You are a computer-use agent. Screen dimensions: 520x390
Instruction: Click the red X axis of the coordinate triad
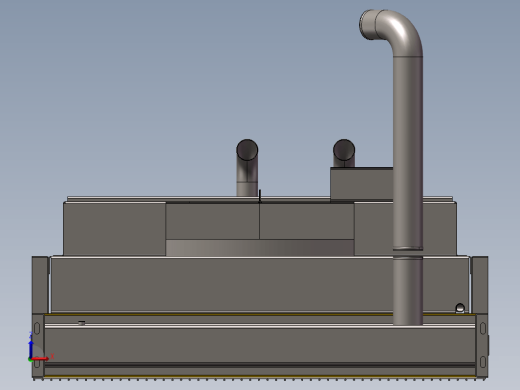[40, 359]
